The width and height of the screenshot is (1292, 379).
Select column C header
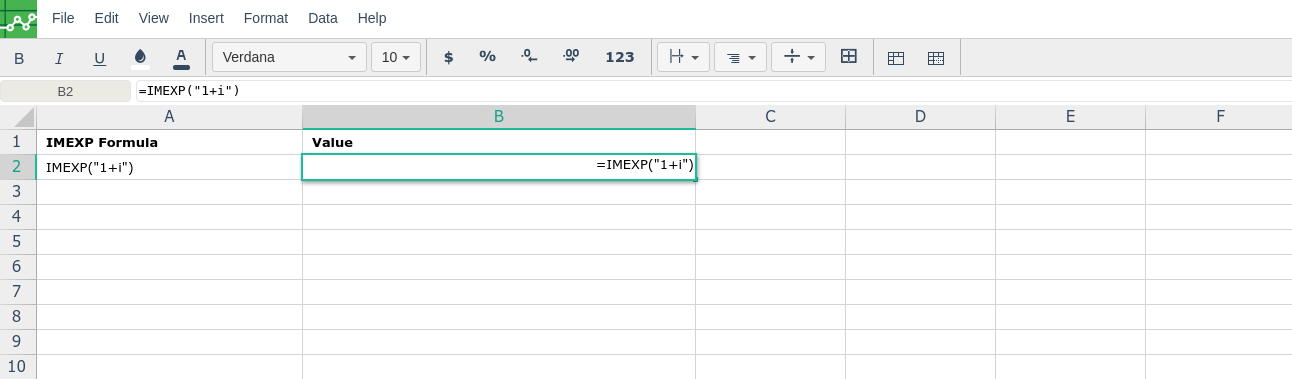coord(771,117)
